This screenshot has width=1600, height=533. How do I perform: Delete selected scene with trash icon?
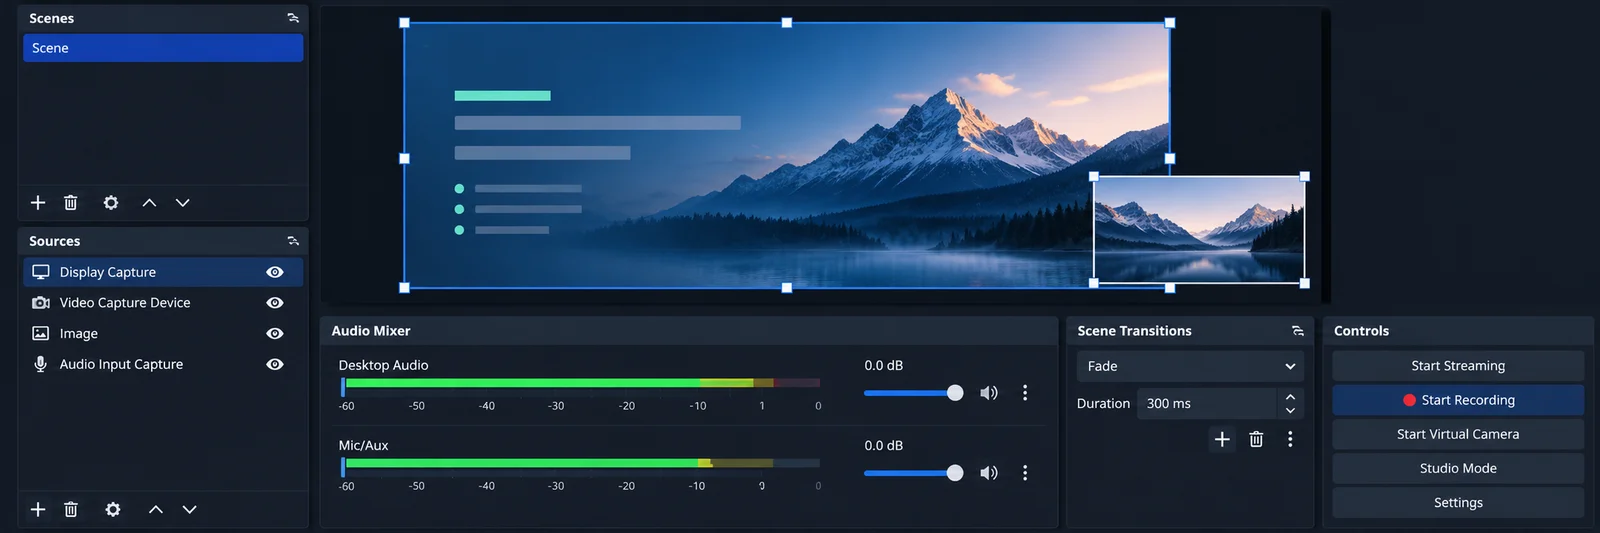[x=71, y=203]
